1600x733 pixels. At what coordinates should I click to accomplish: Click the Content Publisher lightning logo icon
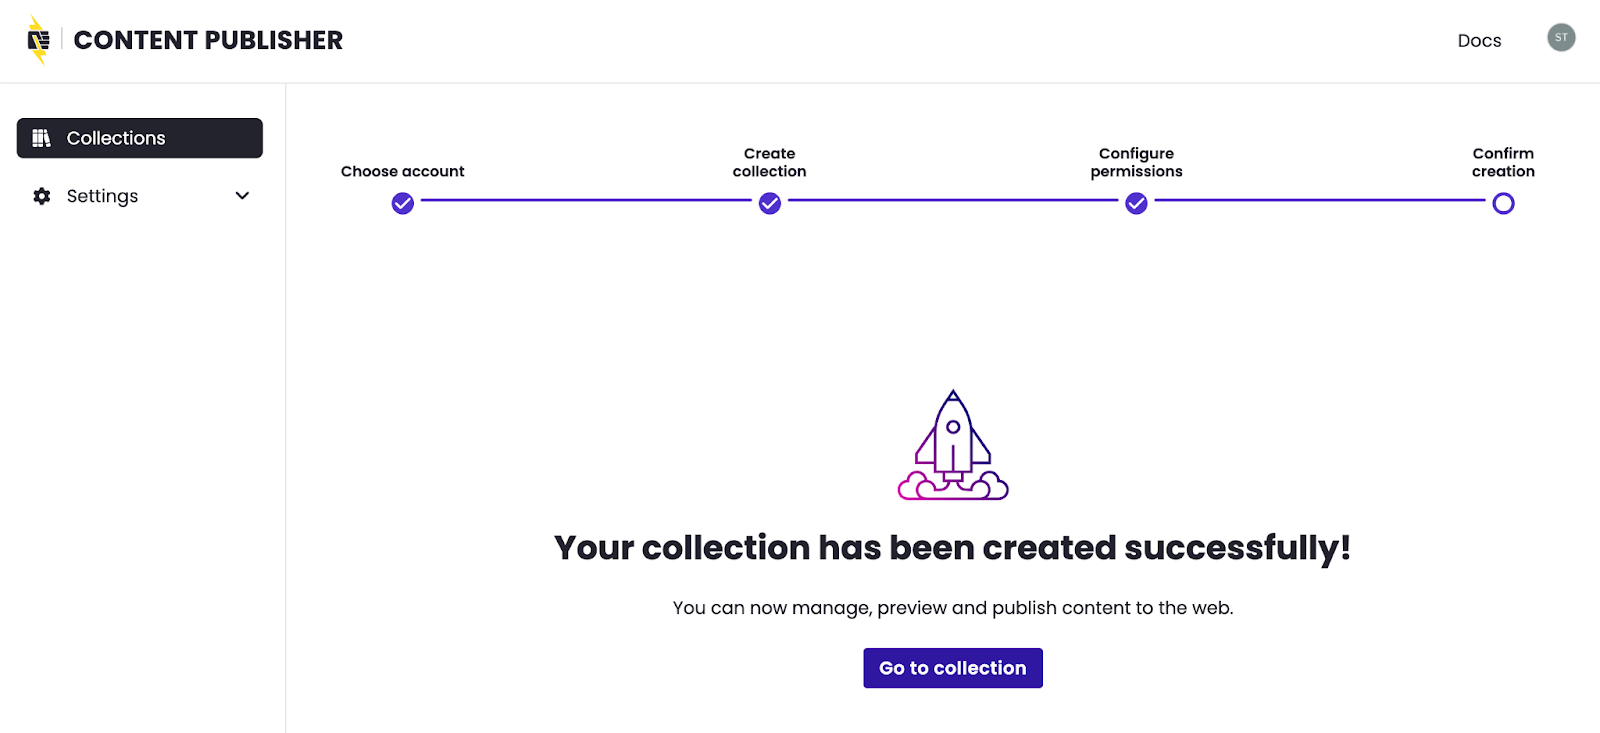[x=39, y=40]
